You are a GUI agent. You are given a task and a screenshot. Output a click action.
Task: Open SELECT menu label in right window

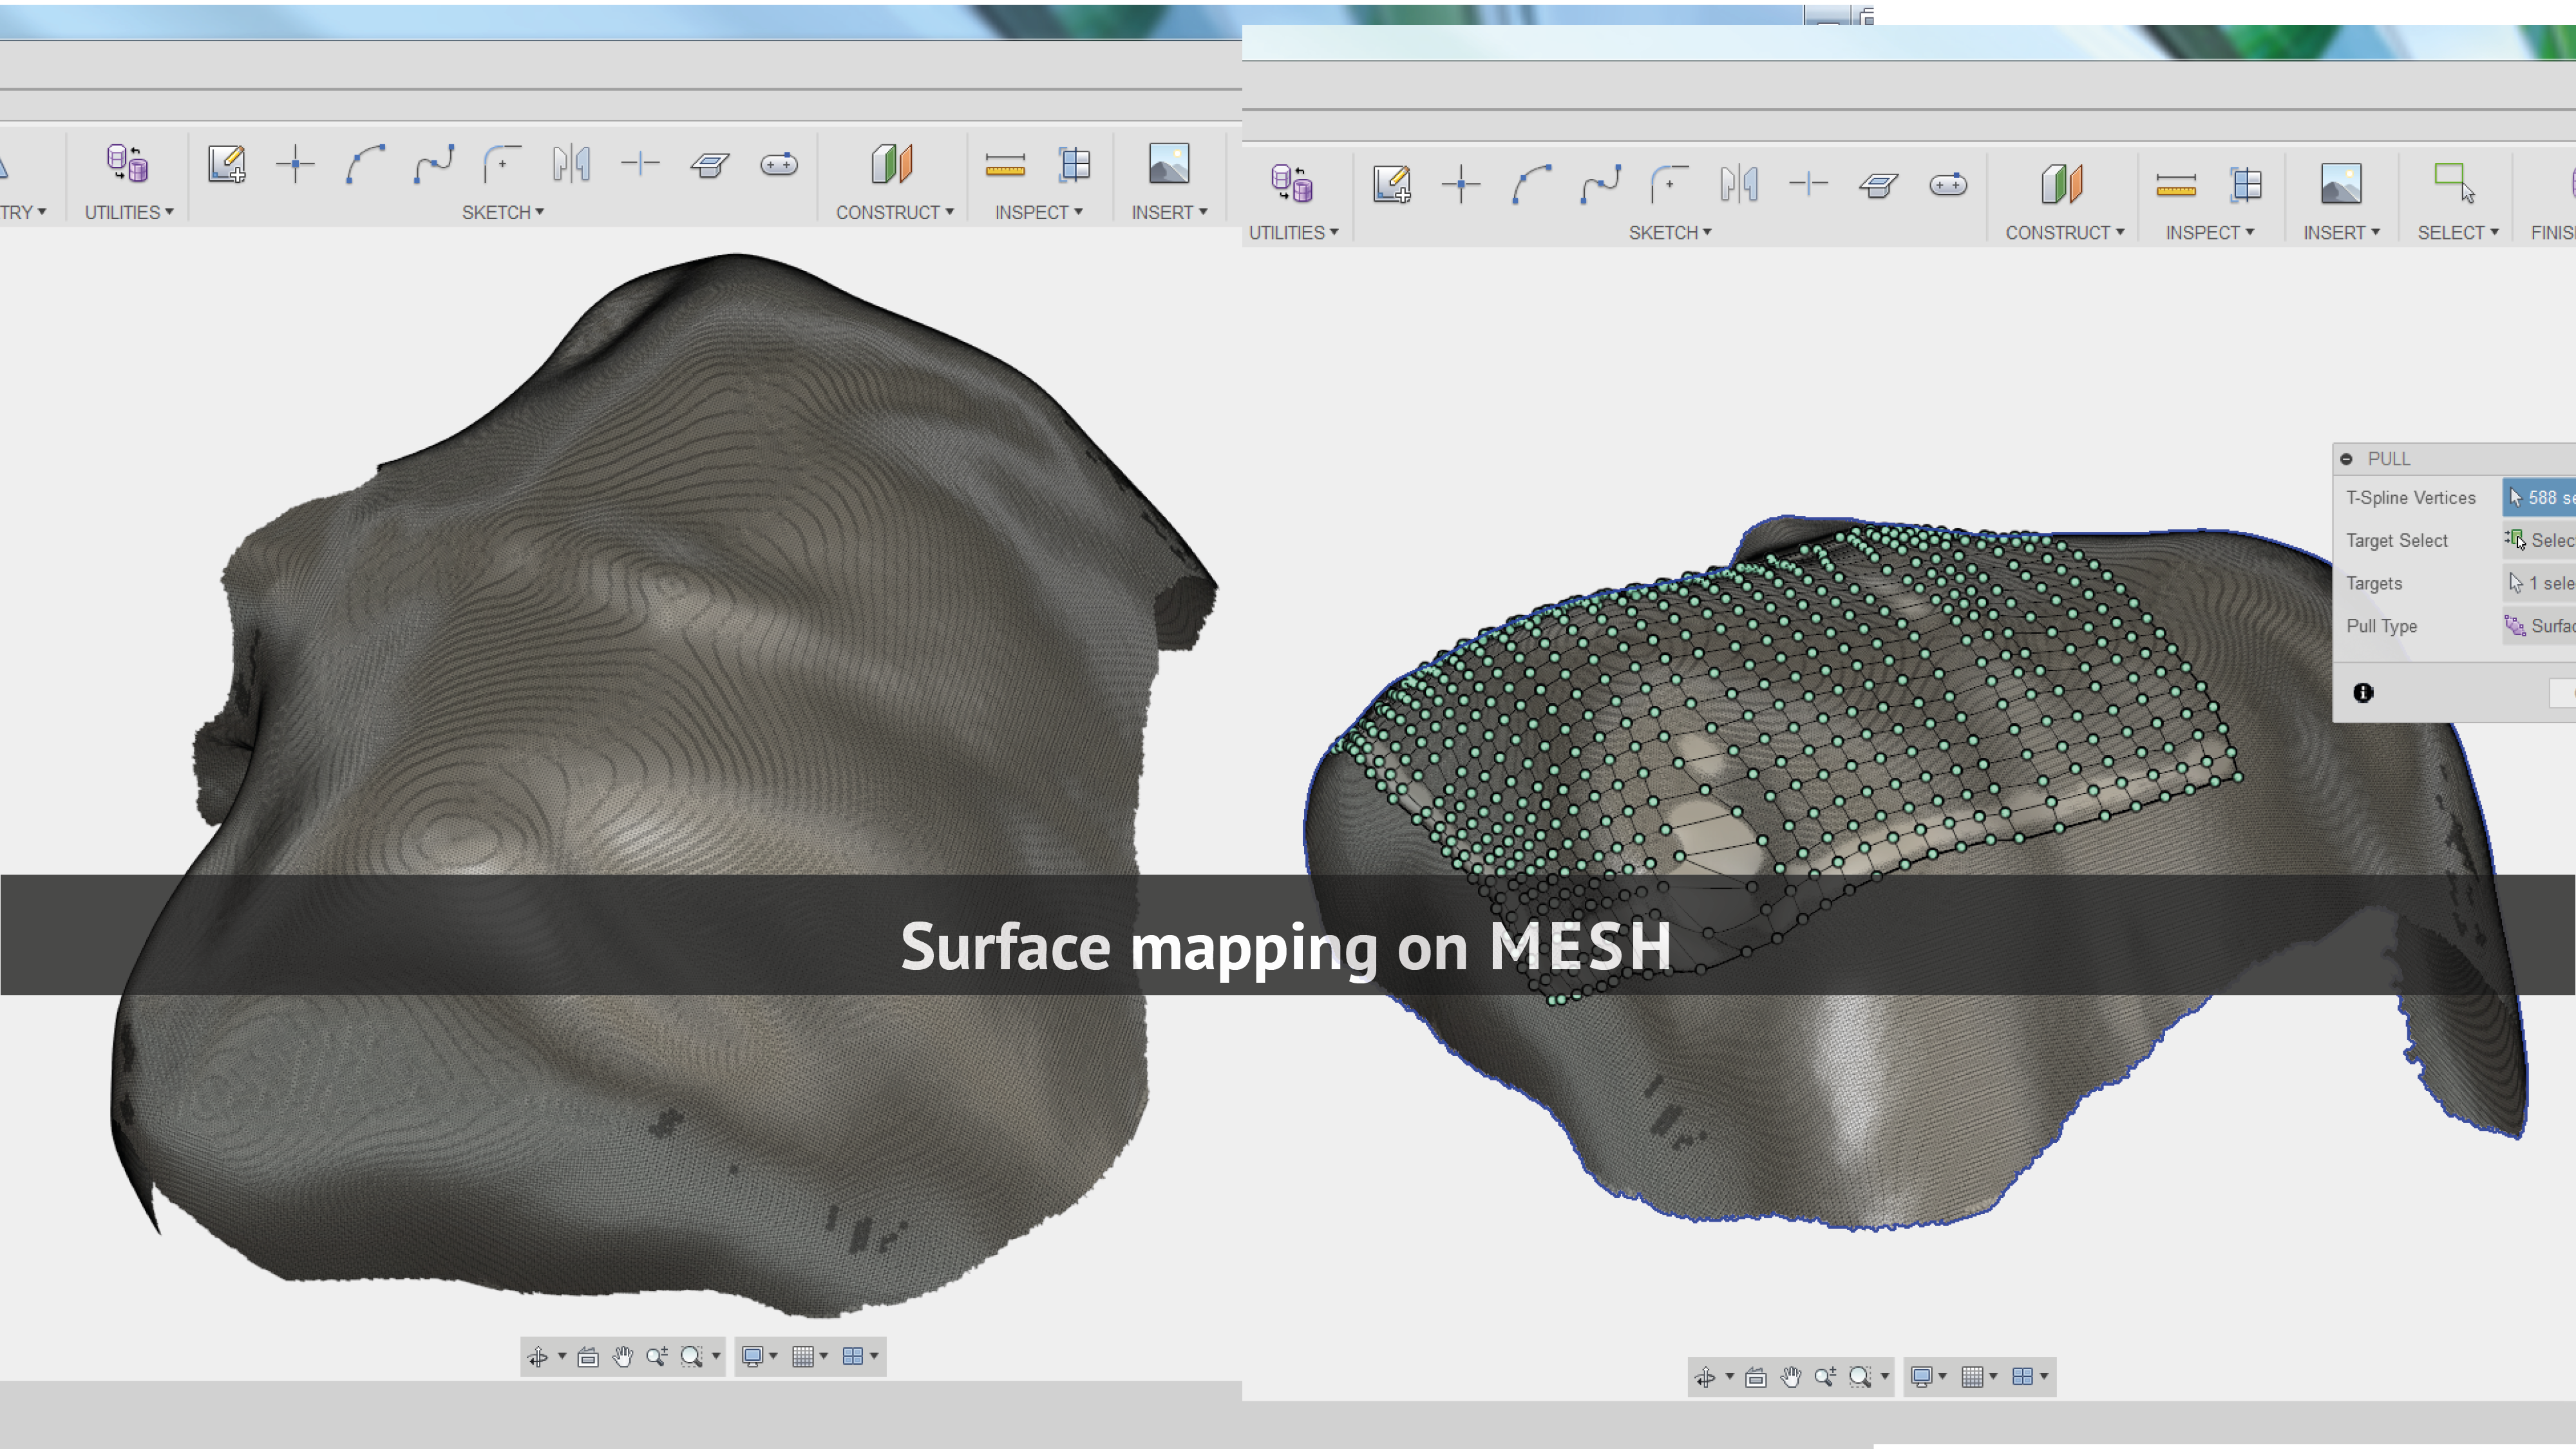pyautogui.click(x=2458, y=232)
